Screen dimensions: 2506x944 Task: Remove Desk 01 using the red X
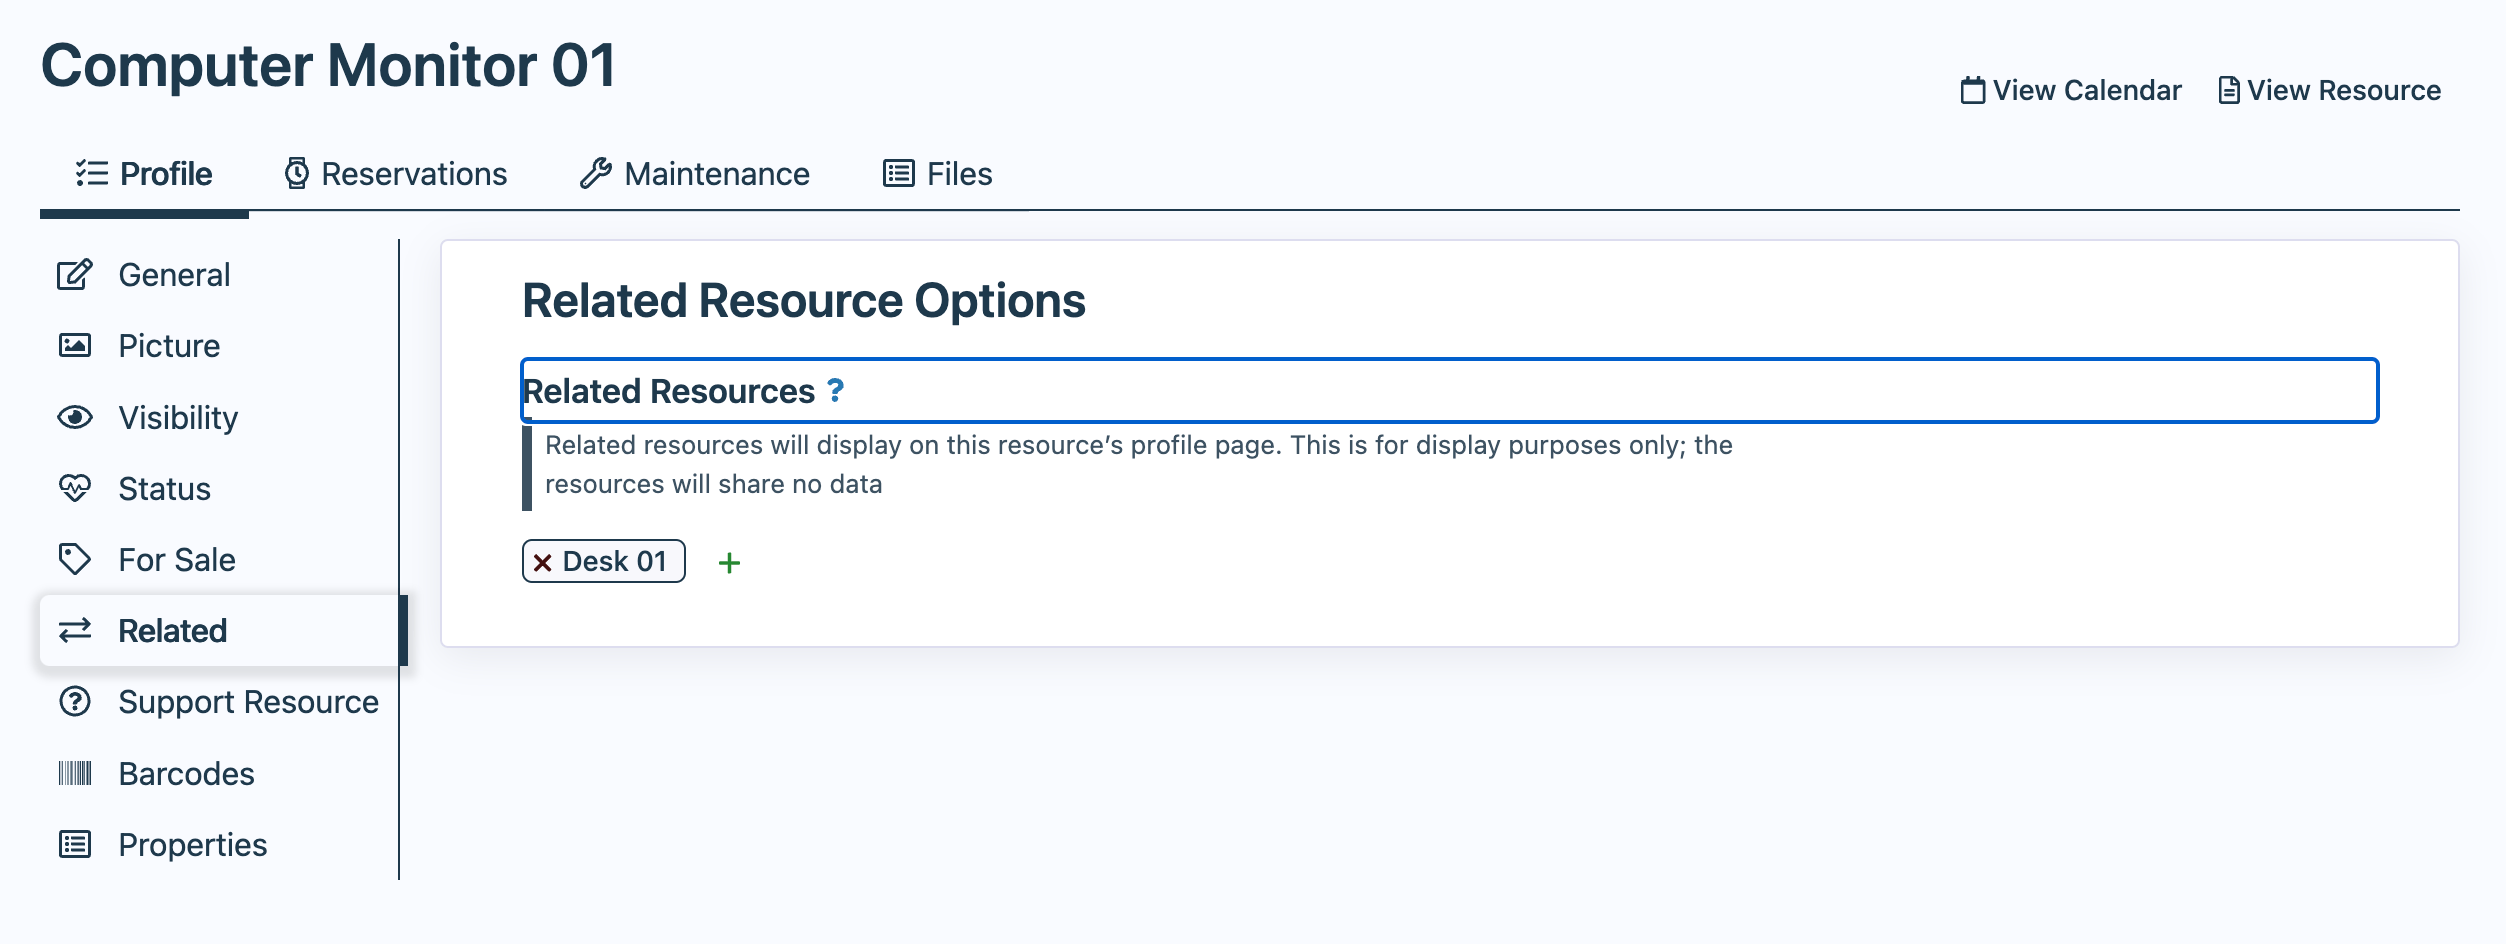point(543,563)
